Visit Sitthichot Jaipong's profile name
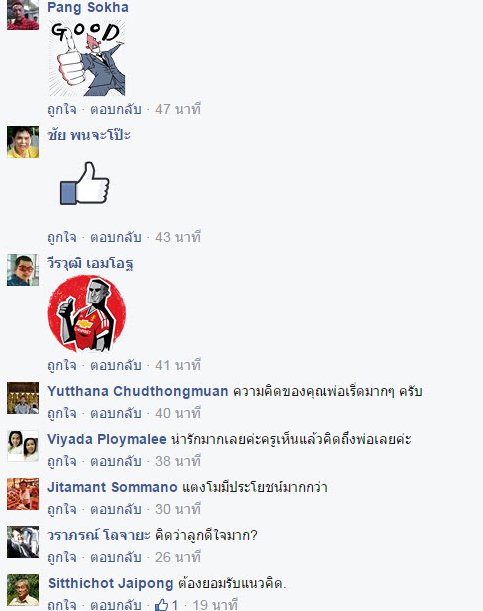 click(x=111, y=583)
